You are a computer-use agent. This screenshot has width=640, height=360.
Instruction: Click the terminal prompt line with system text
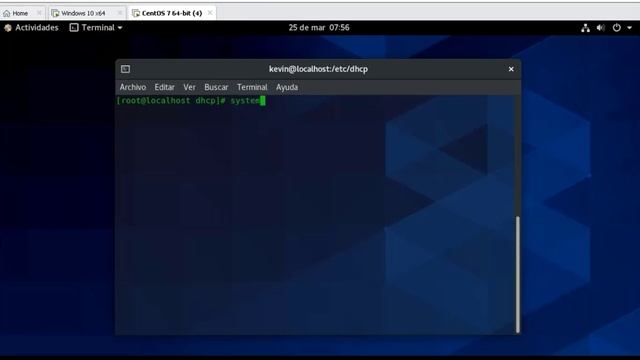point(191,100)
